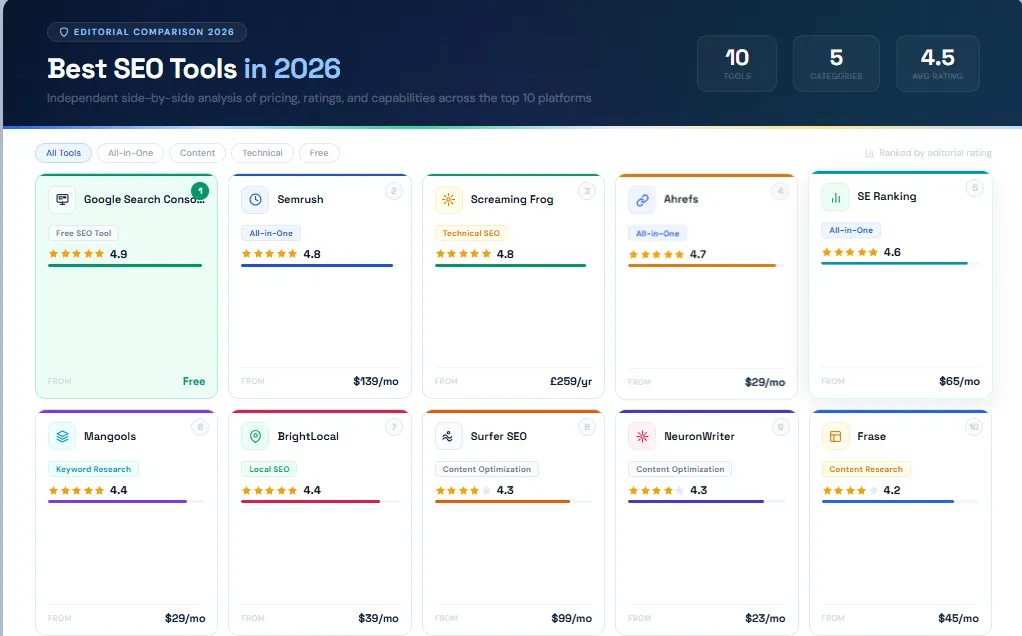Click All-in-One tag on Semrush card
This screenshot has width=1022, height=636.
click(271, 233)
